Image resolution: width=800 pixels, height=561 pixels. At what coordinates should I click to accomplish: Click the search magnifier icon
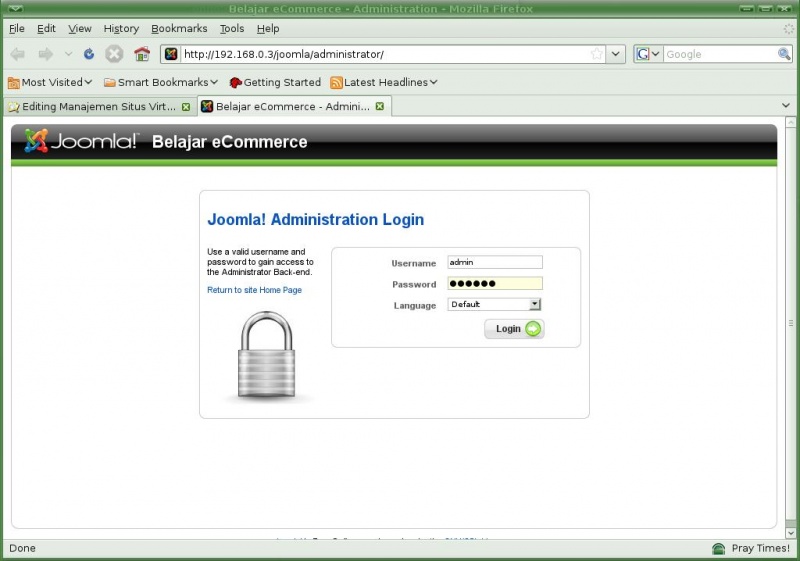784,54
